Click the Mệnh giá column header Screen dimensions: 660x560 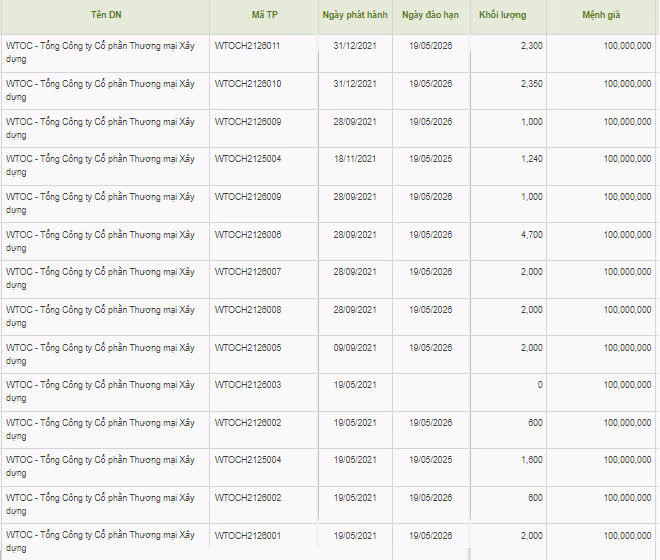tap(600, 16)
